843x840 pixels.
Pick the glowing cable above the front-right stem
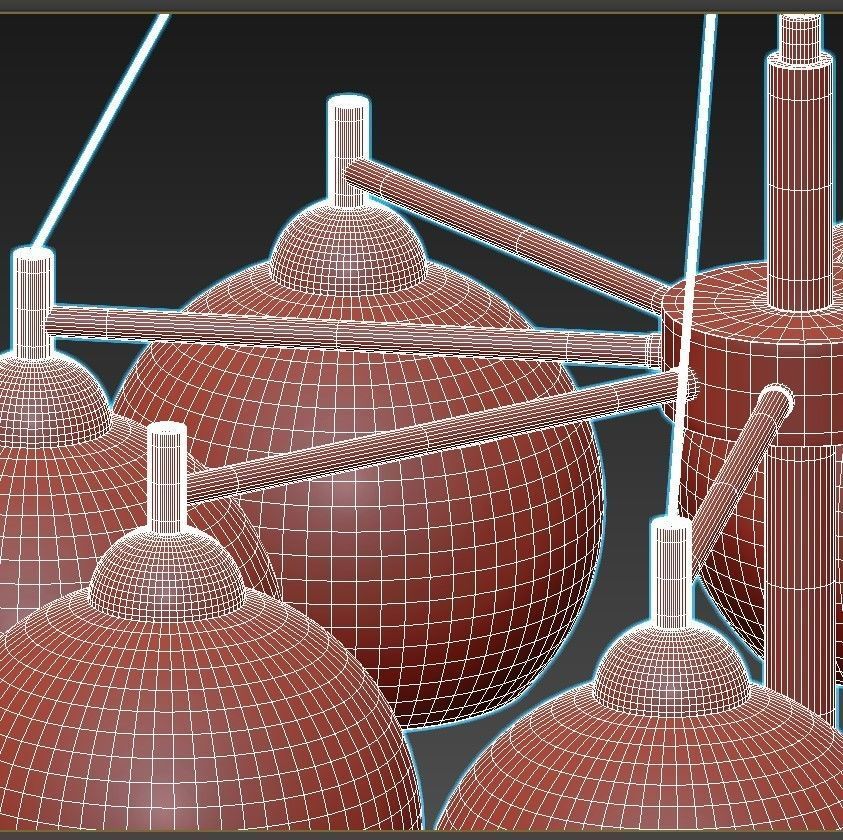point(692,264)
